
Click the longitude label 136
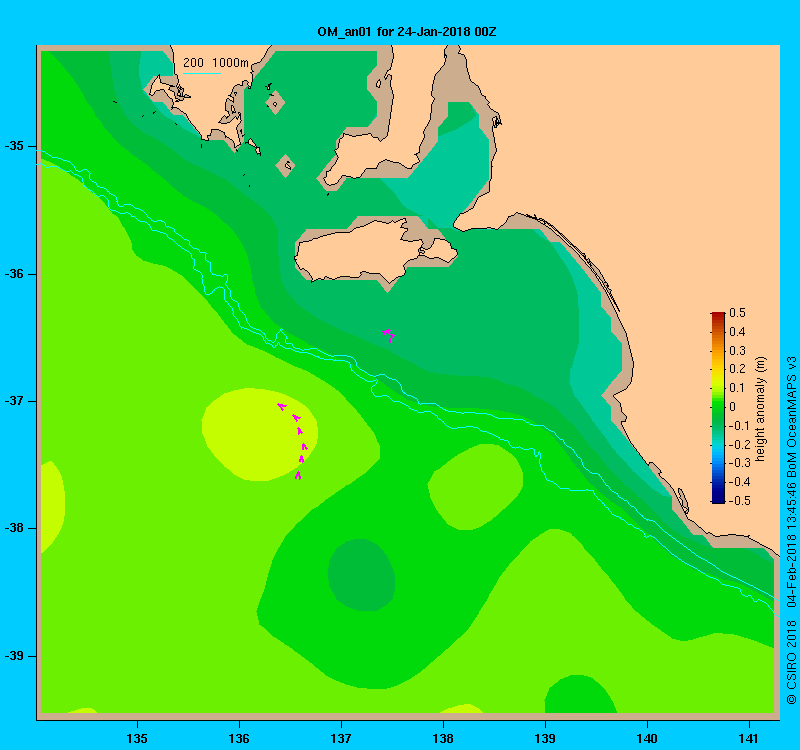pos(239,738)
